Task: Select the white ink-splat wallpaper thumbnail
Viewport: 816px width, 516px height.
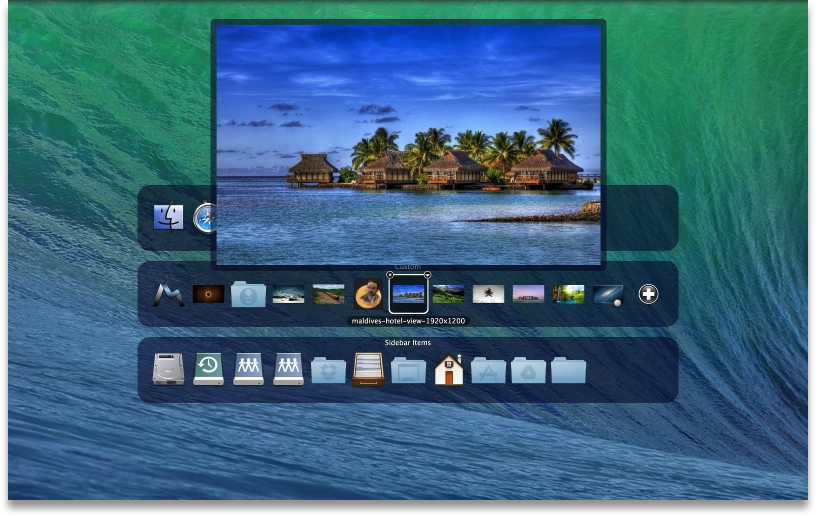Action: pos(488,294)
